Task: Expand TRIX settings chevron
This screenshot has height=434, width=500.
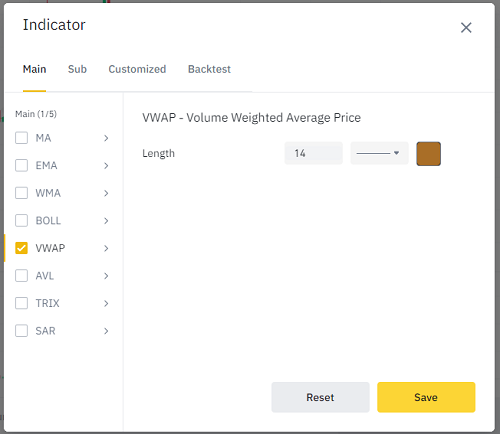Action: tap(106, 303)
